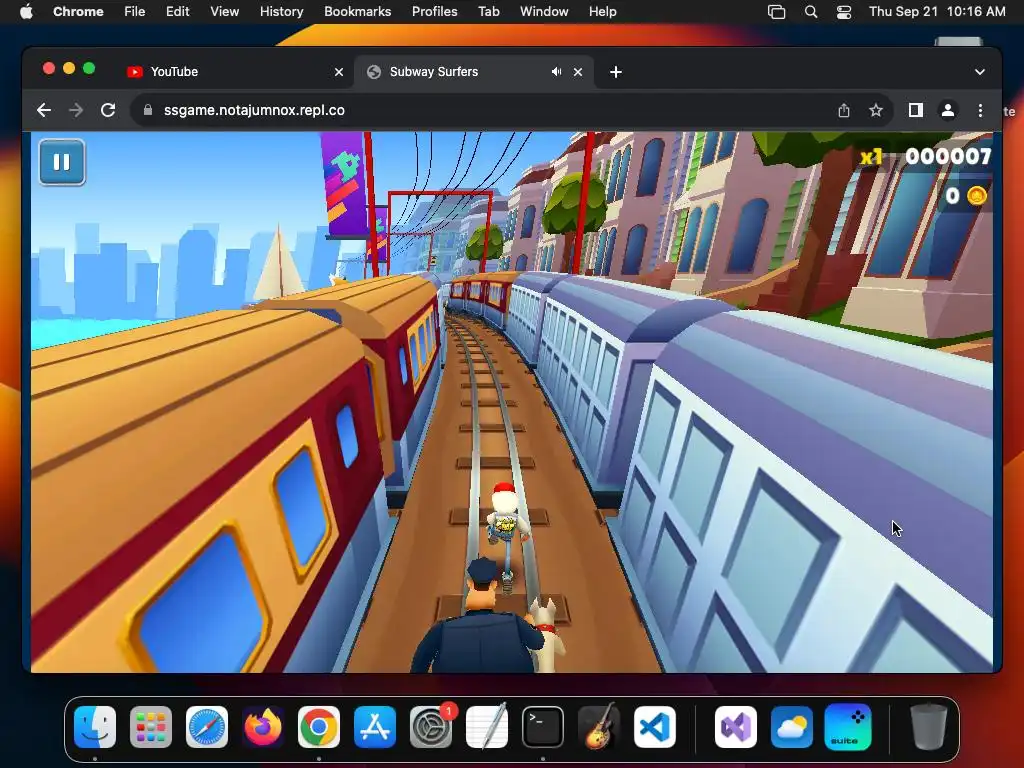Screen dimensions: 1024x768
Task: Open a new tab with the plus button
Action: click(615, 72)
